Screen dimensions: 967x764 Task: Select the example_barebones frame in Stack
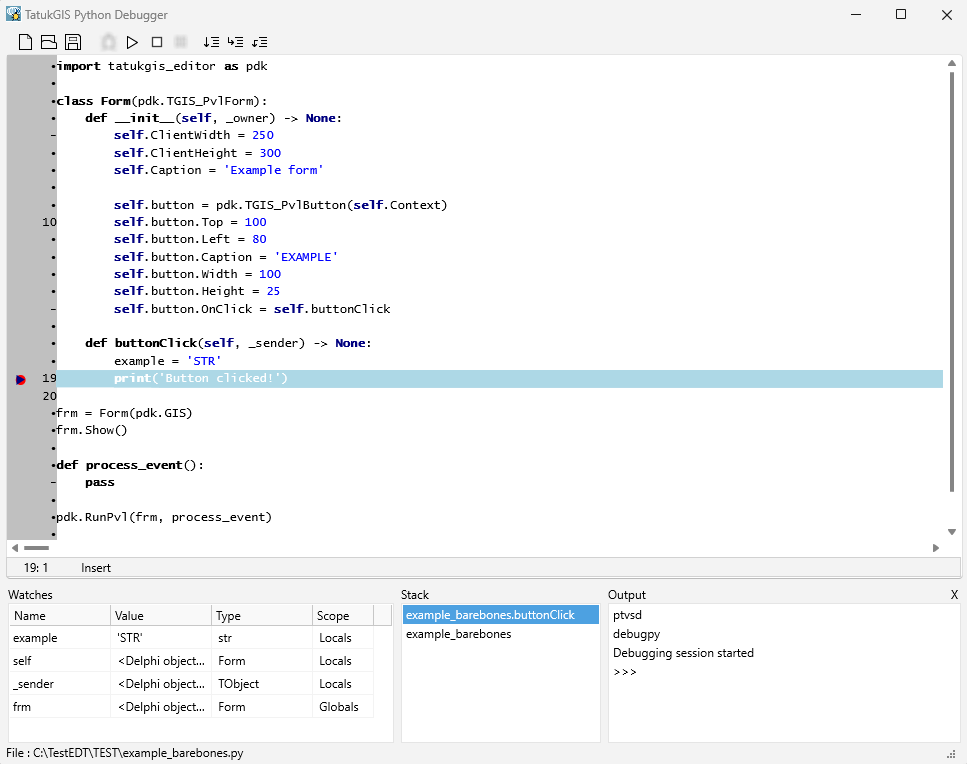click(x=500, y=633)
